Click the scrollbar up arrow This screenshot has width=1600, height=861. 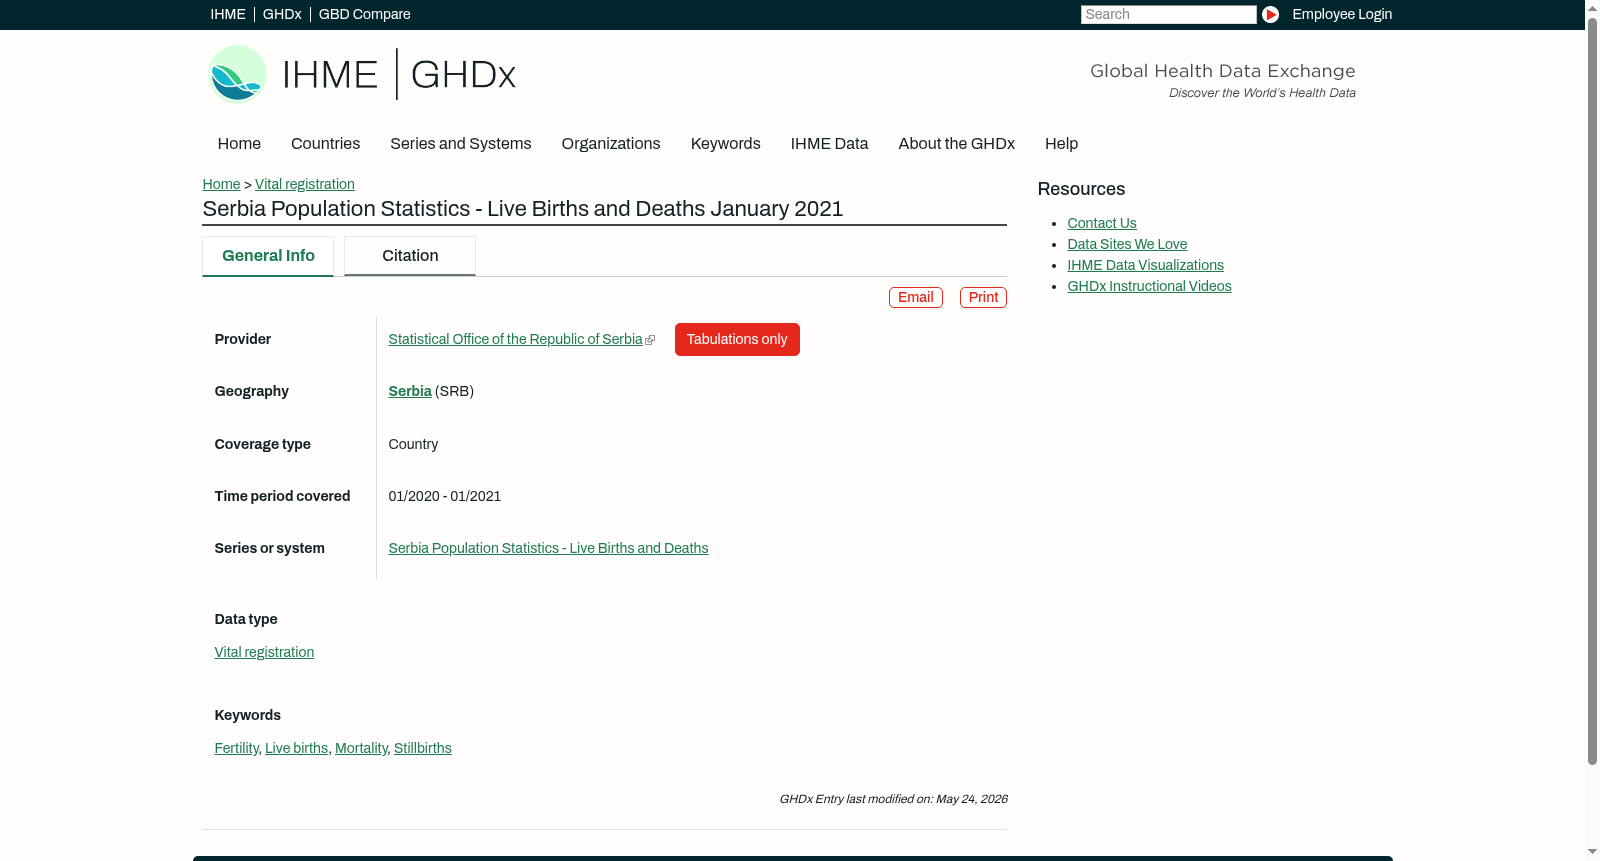click(x=1592, y=7)
